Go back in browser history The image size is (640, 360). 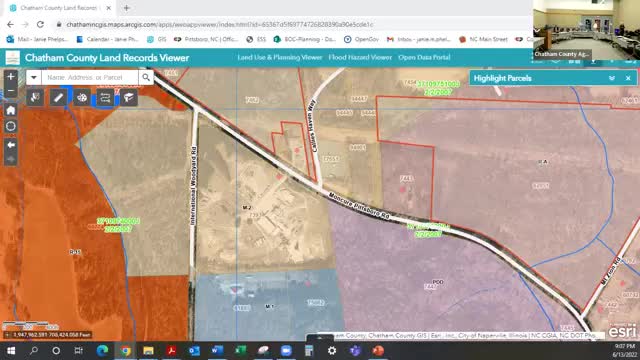[10, 24]
